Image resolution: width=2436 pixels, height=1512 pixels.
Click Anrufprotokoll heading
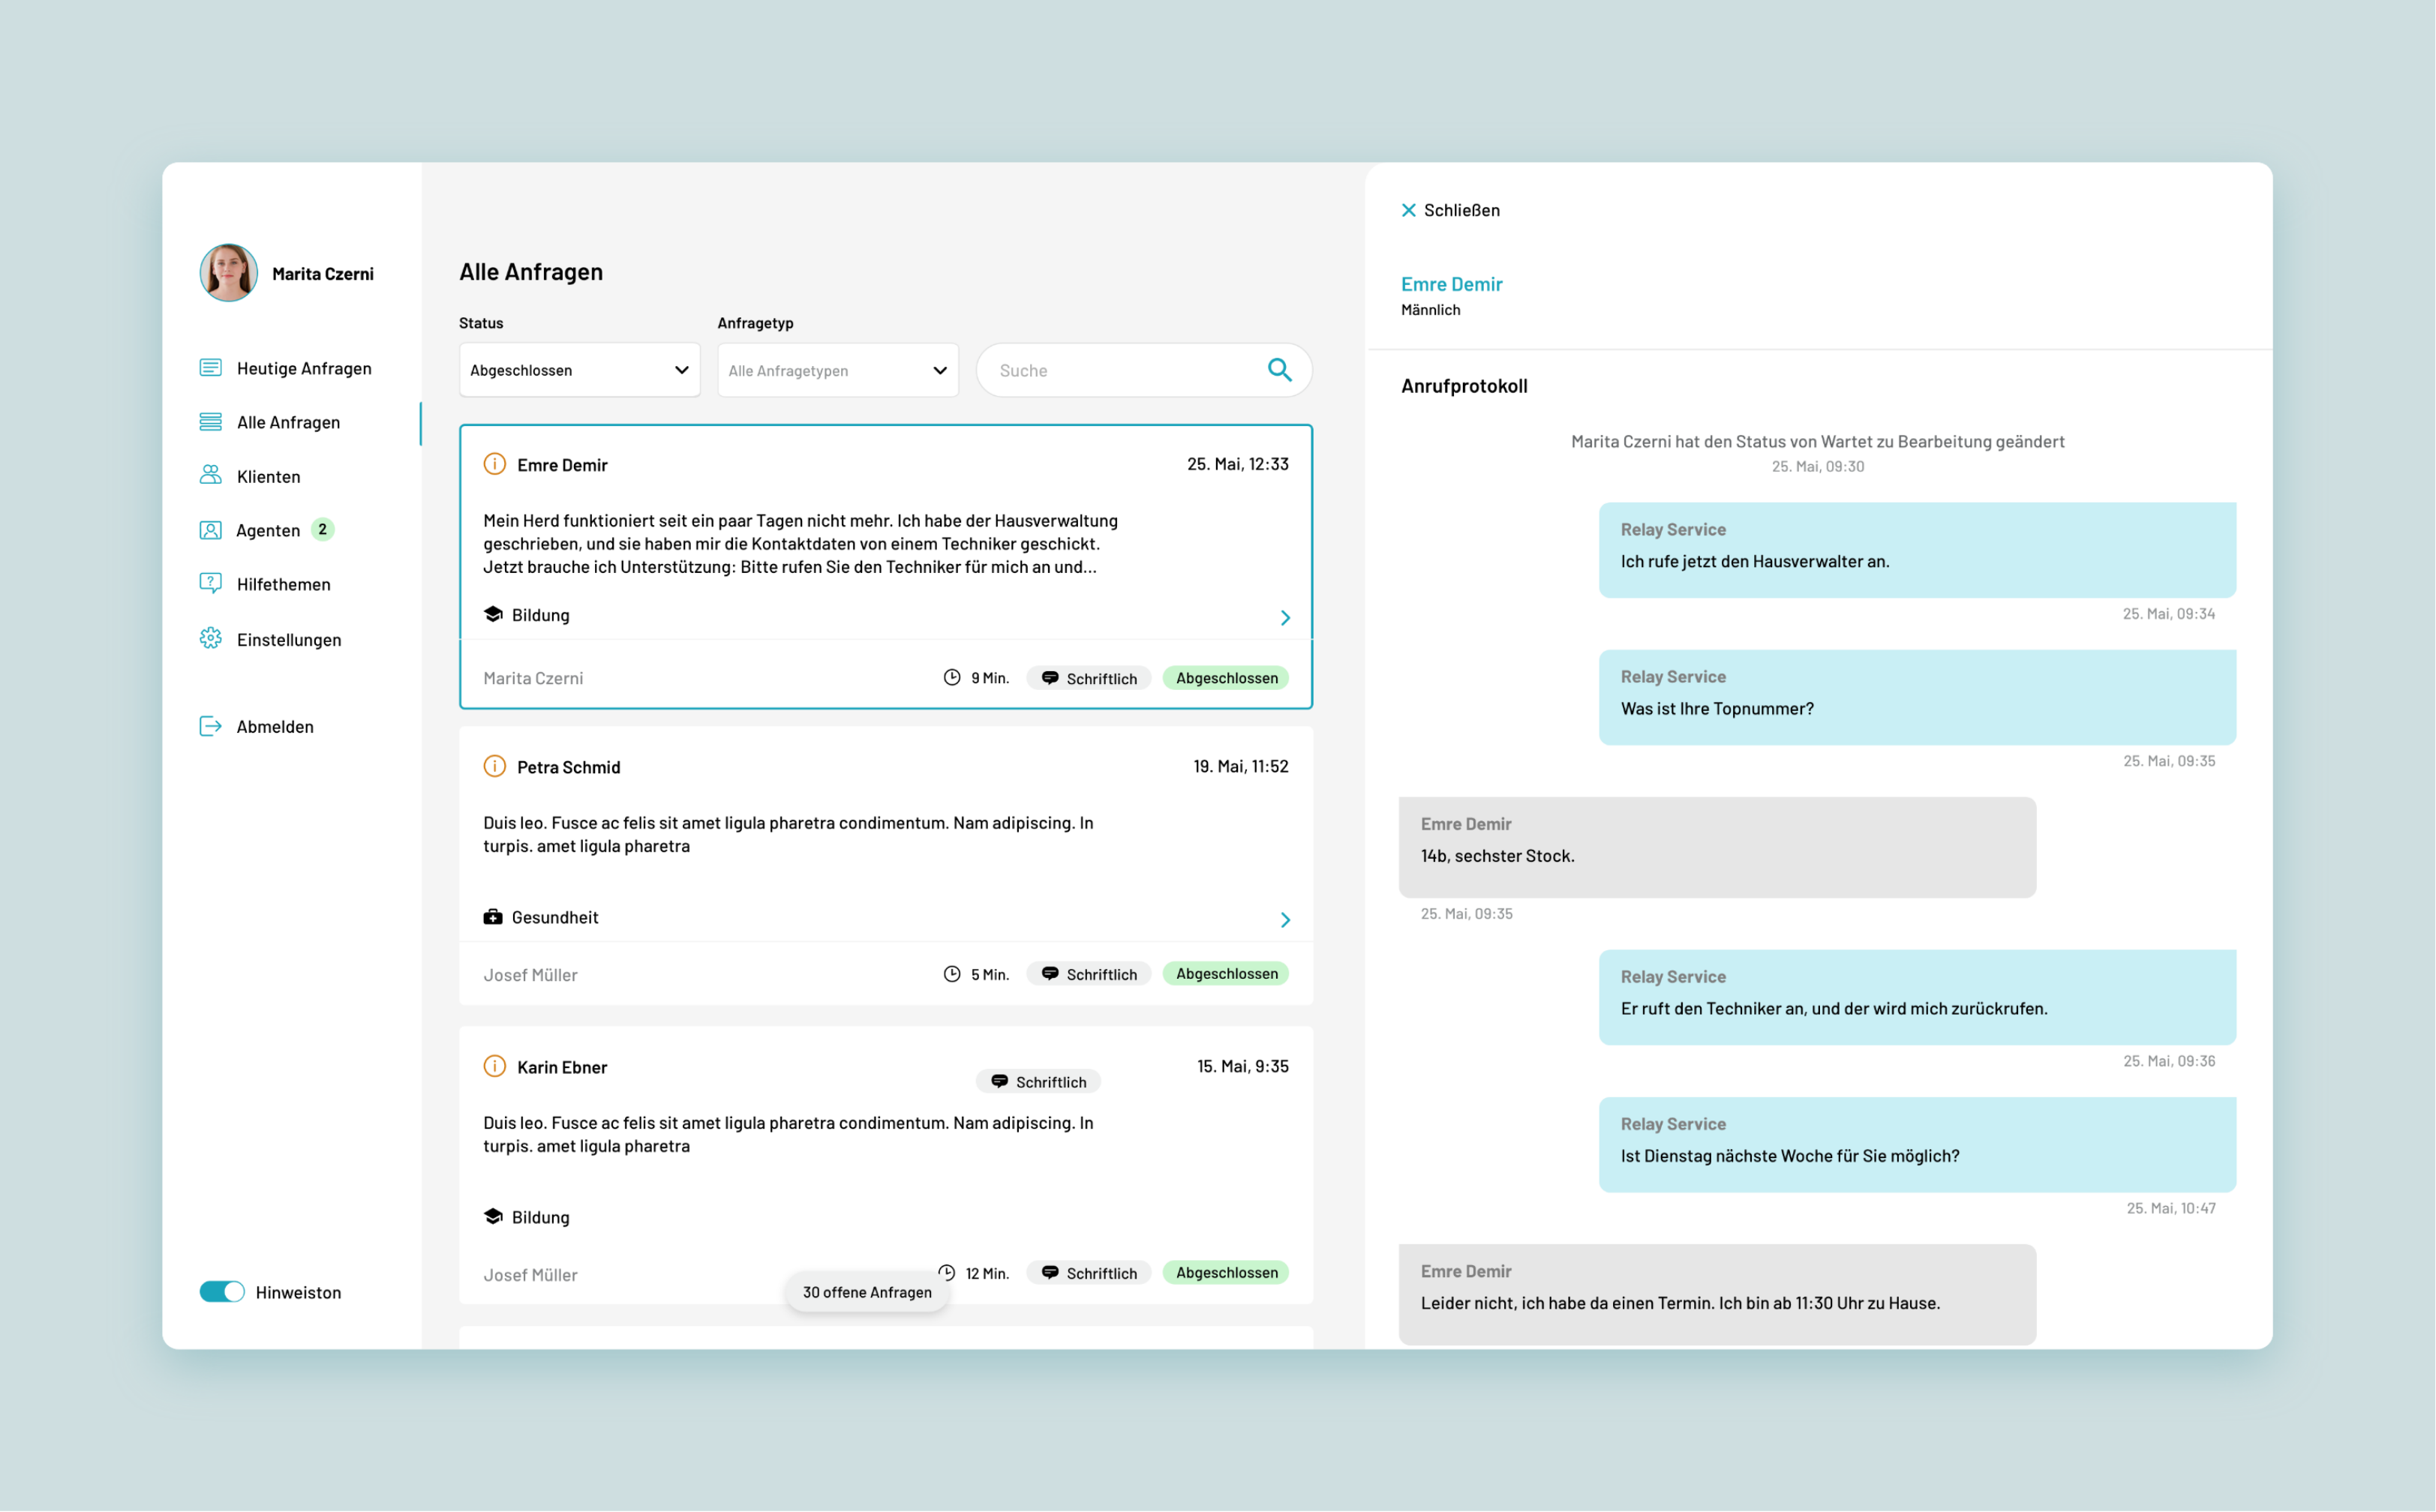[x=1463, y=386]
